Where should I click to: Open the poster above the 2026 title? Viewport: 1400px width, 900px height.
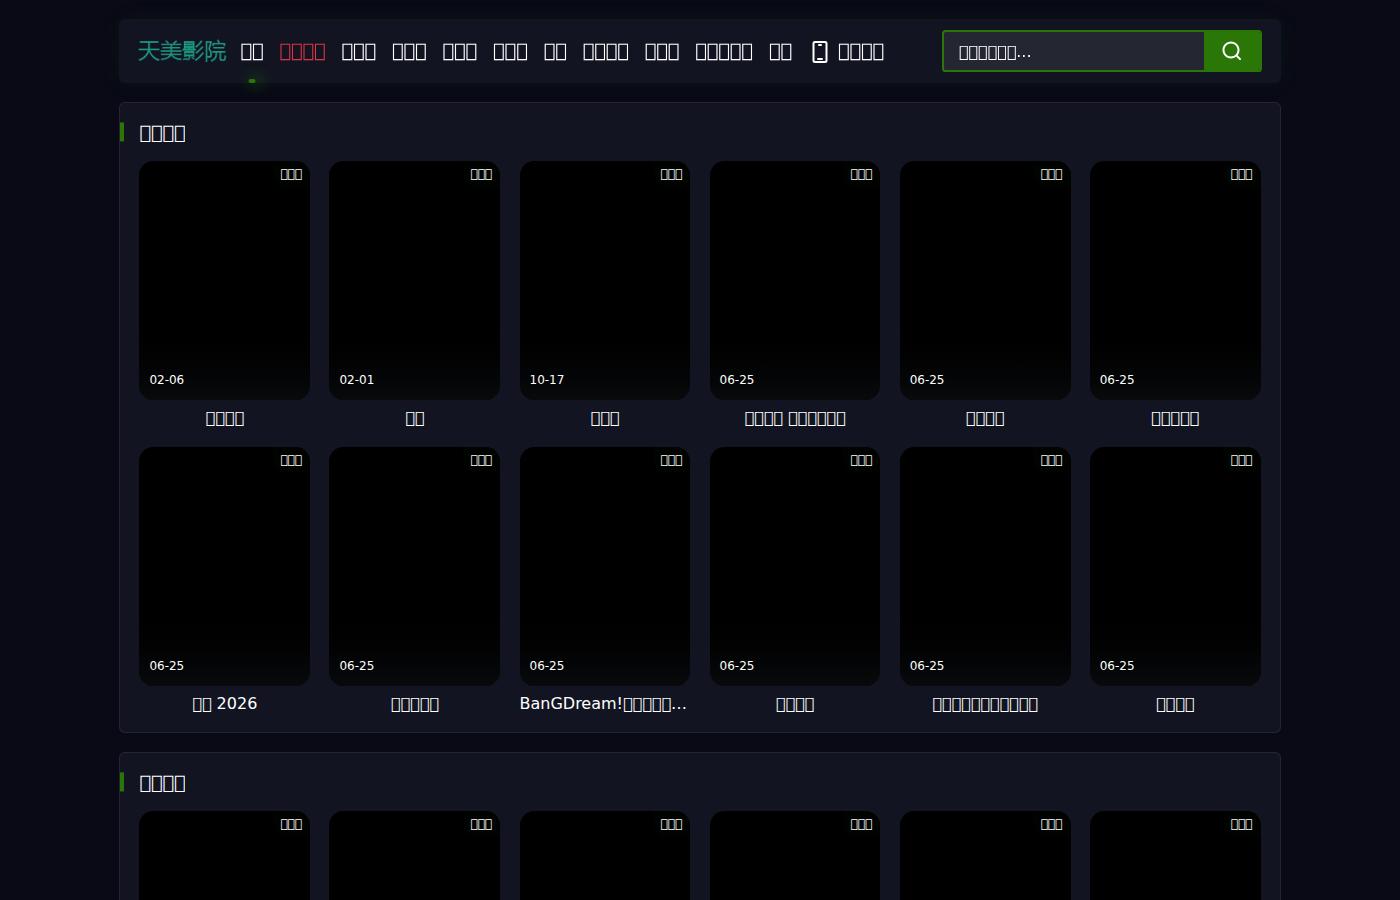[x=224, y=566]
